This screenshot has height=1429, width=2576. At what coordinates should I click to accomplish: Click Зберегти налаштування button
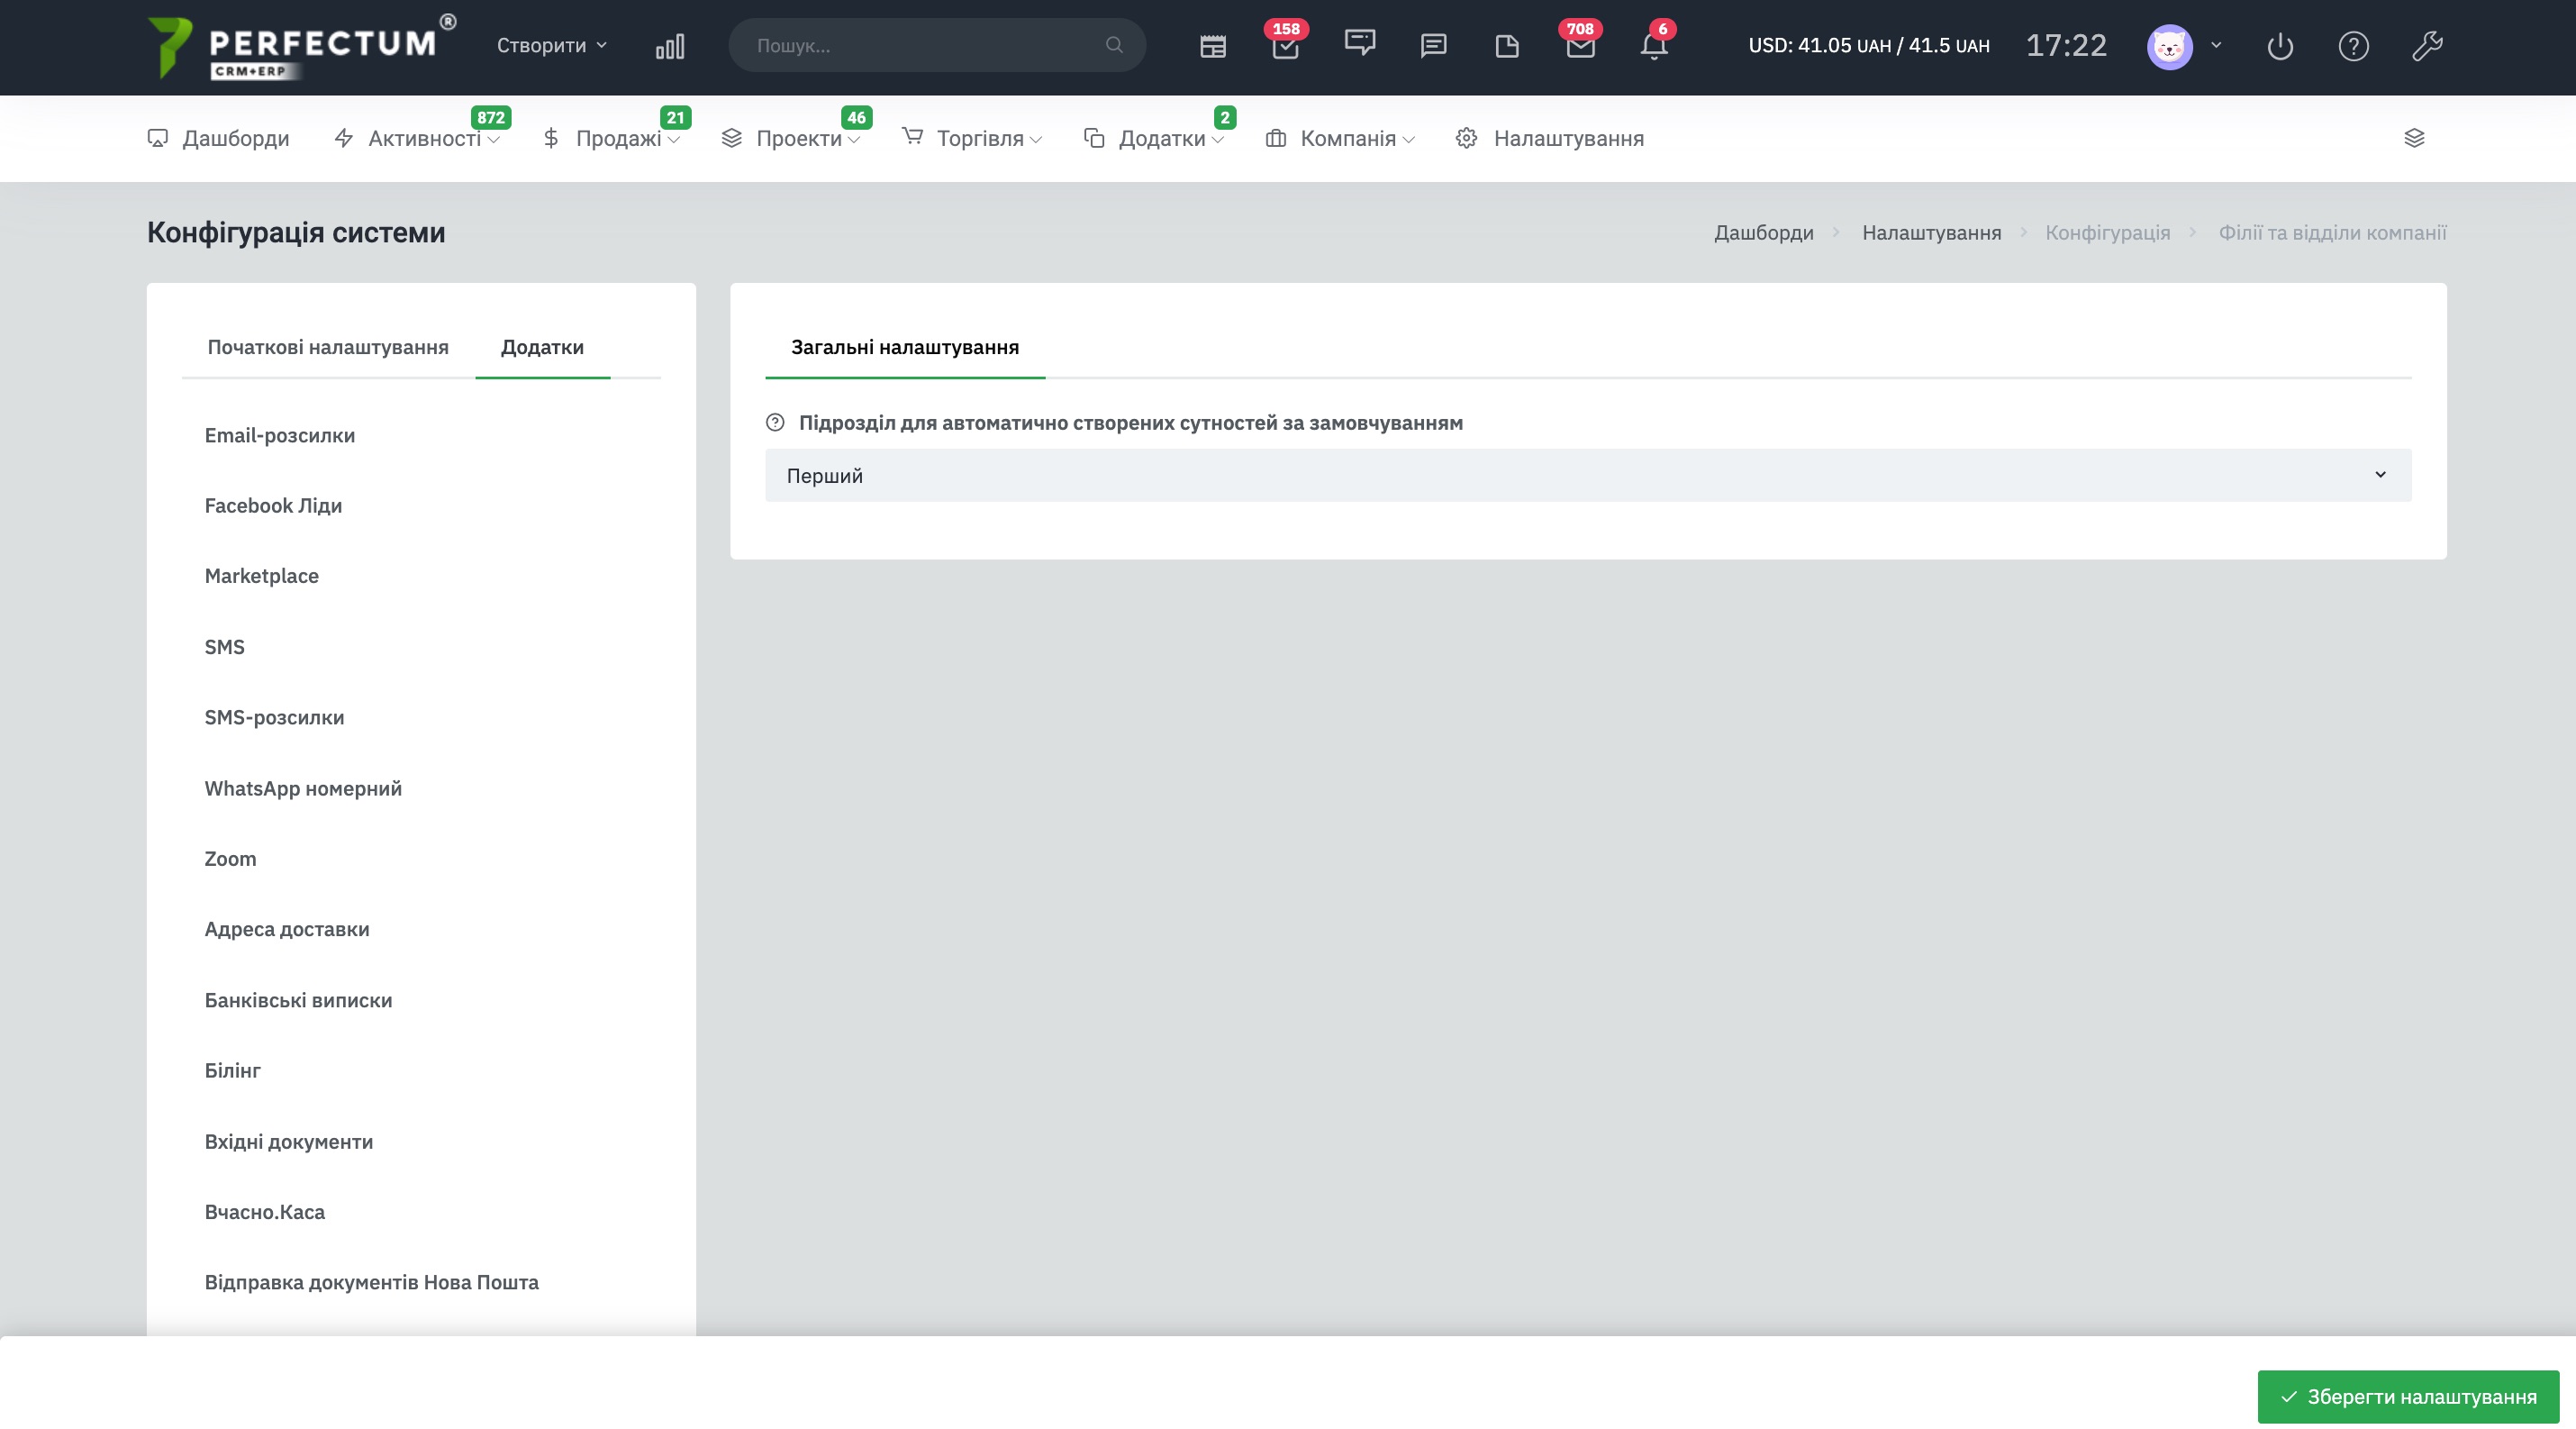click(x=2408, y=1396)
